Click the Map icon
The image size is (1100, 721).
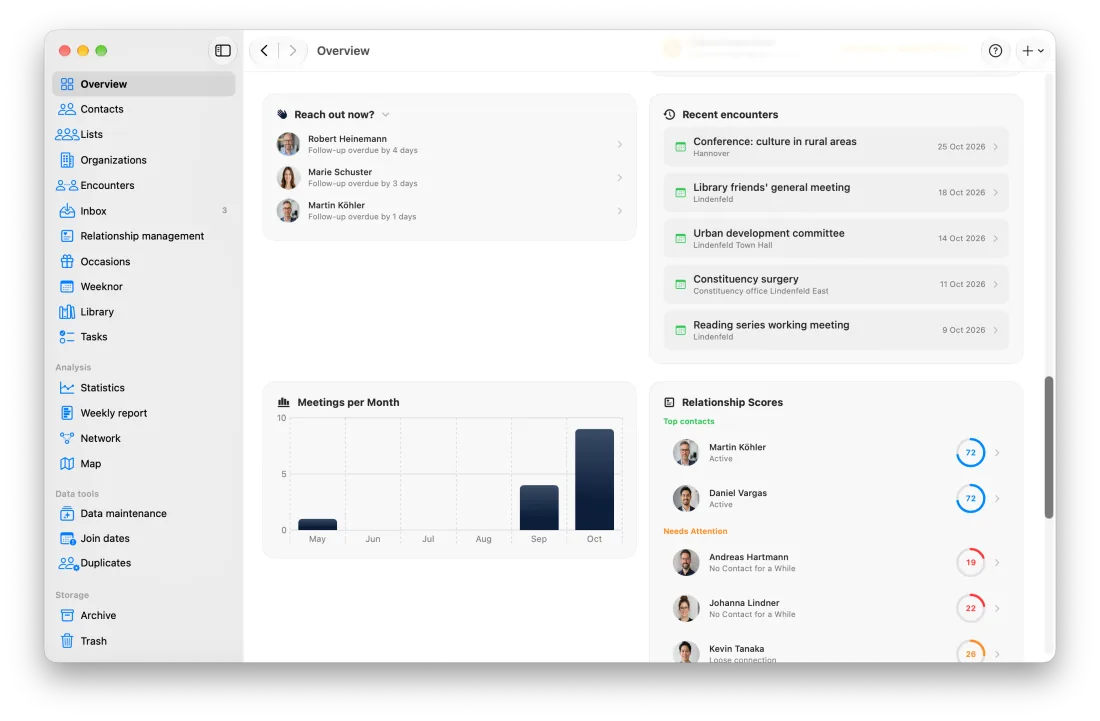click(67, 464)
